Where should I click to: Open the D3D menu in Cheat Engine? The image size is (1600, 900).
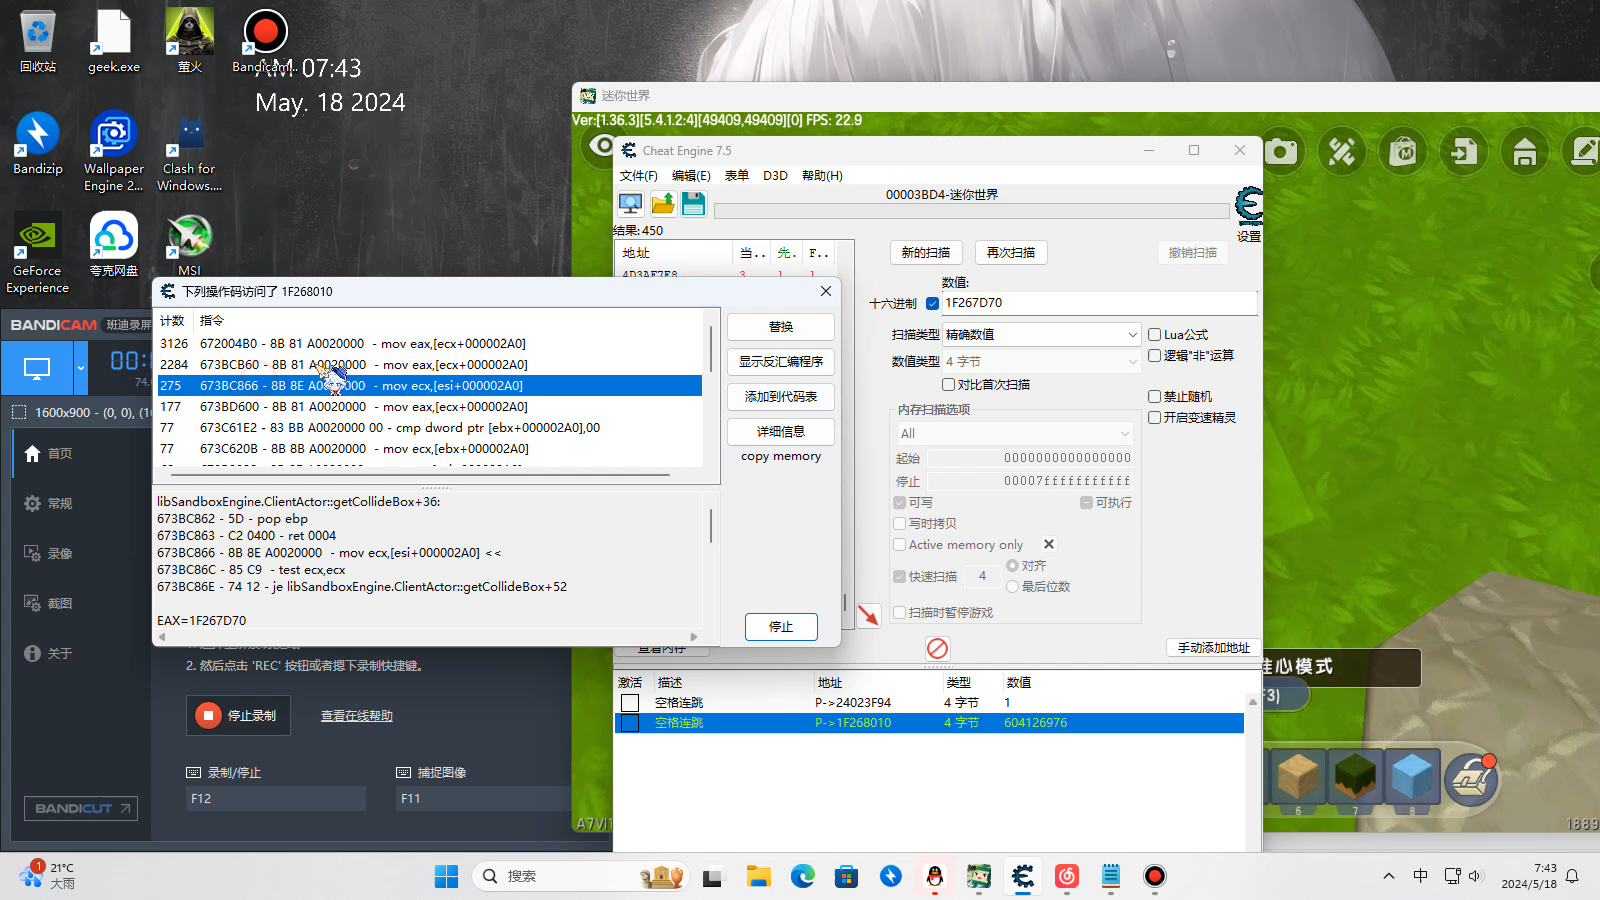[x=775, y=176]
